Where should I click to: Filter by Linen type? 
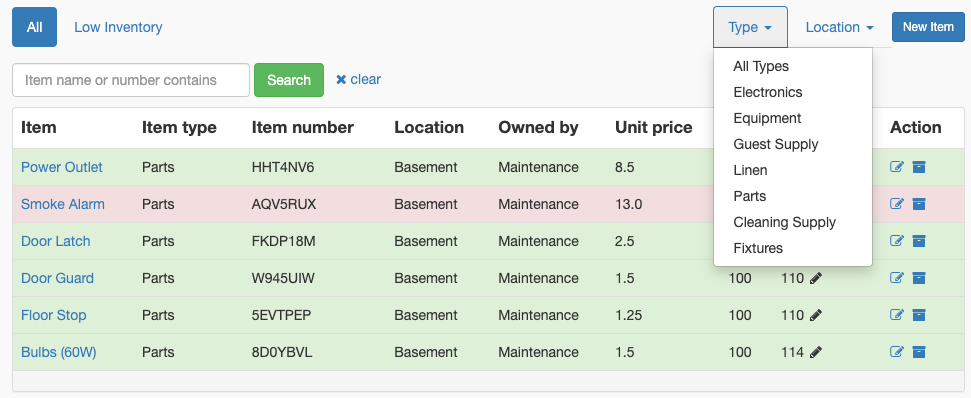[751, 170]
